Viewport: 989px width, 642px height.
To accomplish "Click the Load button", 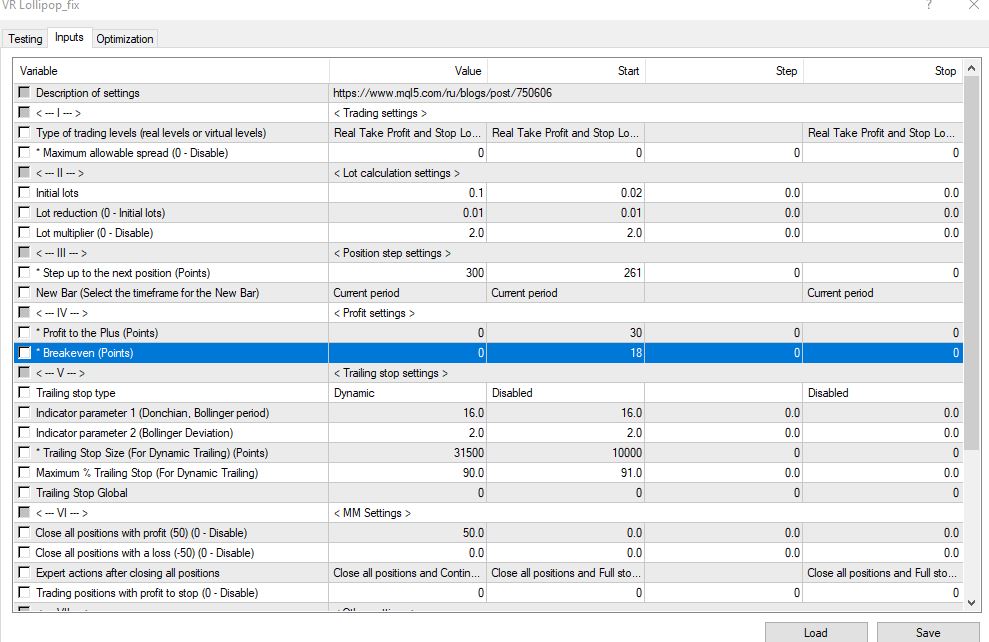I will [x=816, y=633].
